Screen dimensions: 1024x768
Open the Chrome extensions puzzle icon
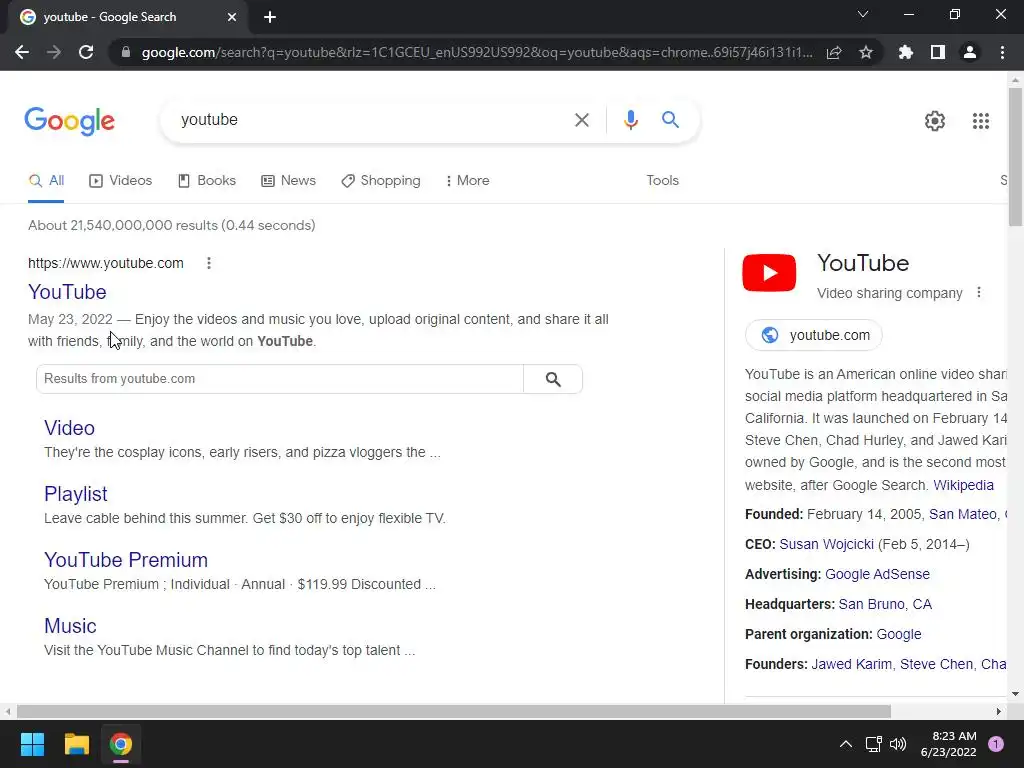pyautogui.click(x=906, y=52)
